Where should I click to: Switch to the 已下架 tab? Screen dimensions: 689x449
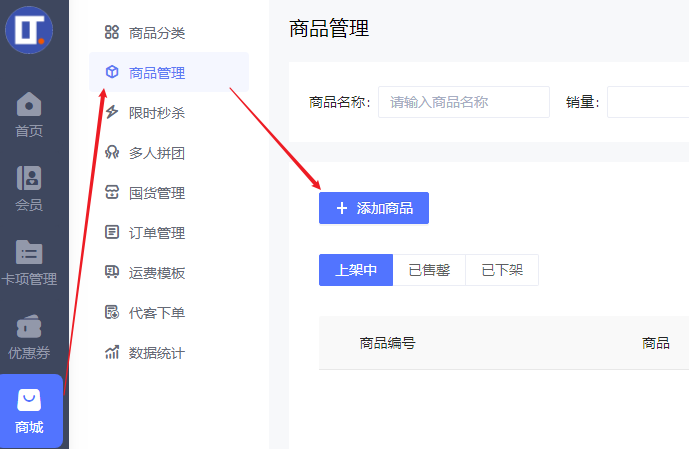pos(502,270)
